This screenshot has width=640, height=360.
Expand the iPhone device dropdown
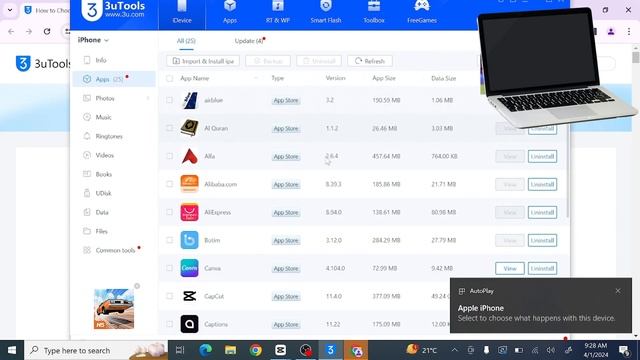point(93,40)
